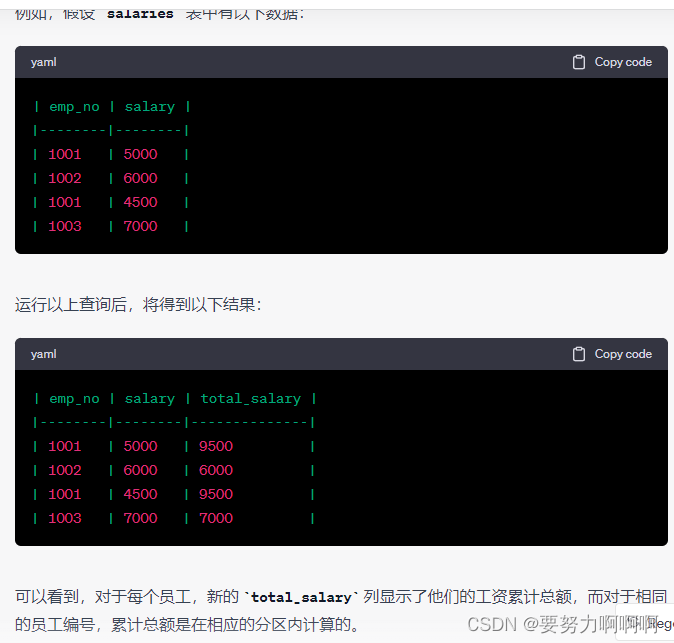
Task: Copy code of the total_salary result block
Action: [612, 354]
